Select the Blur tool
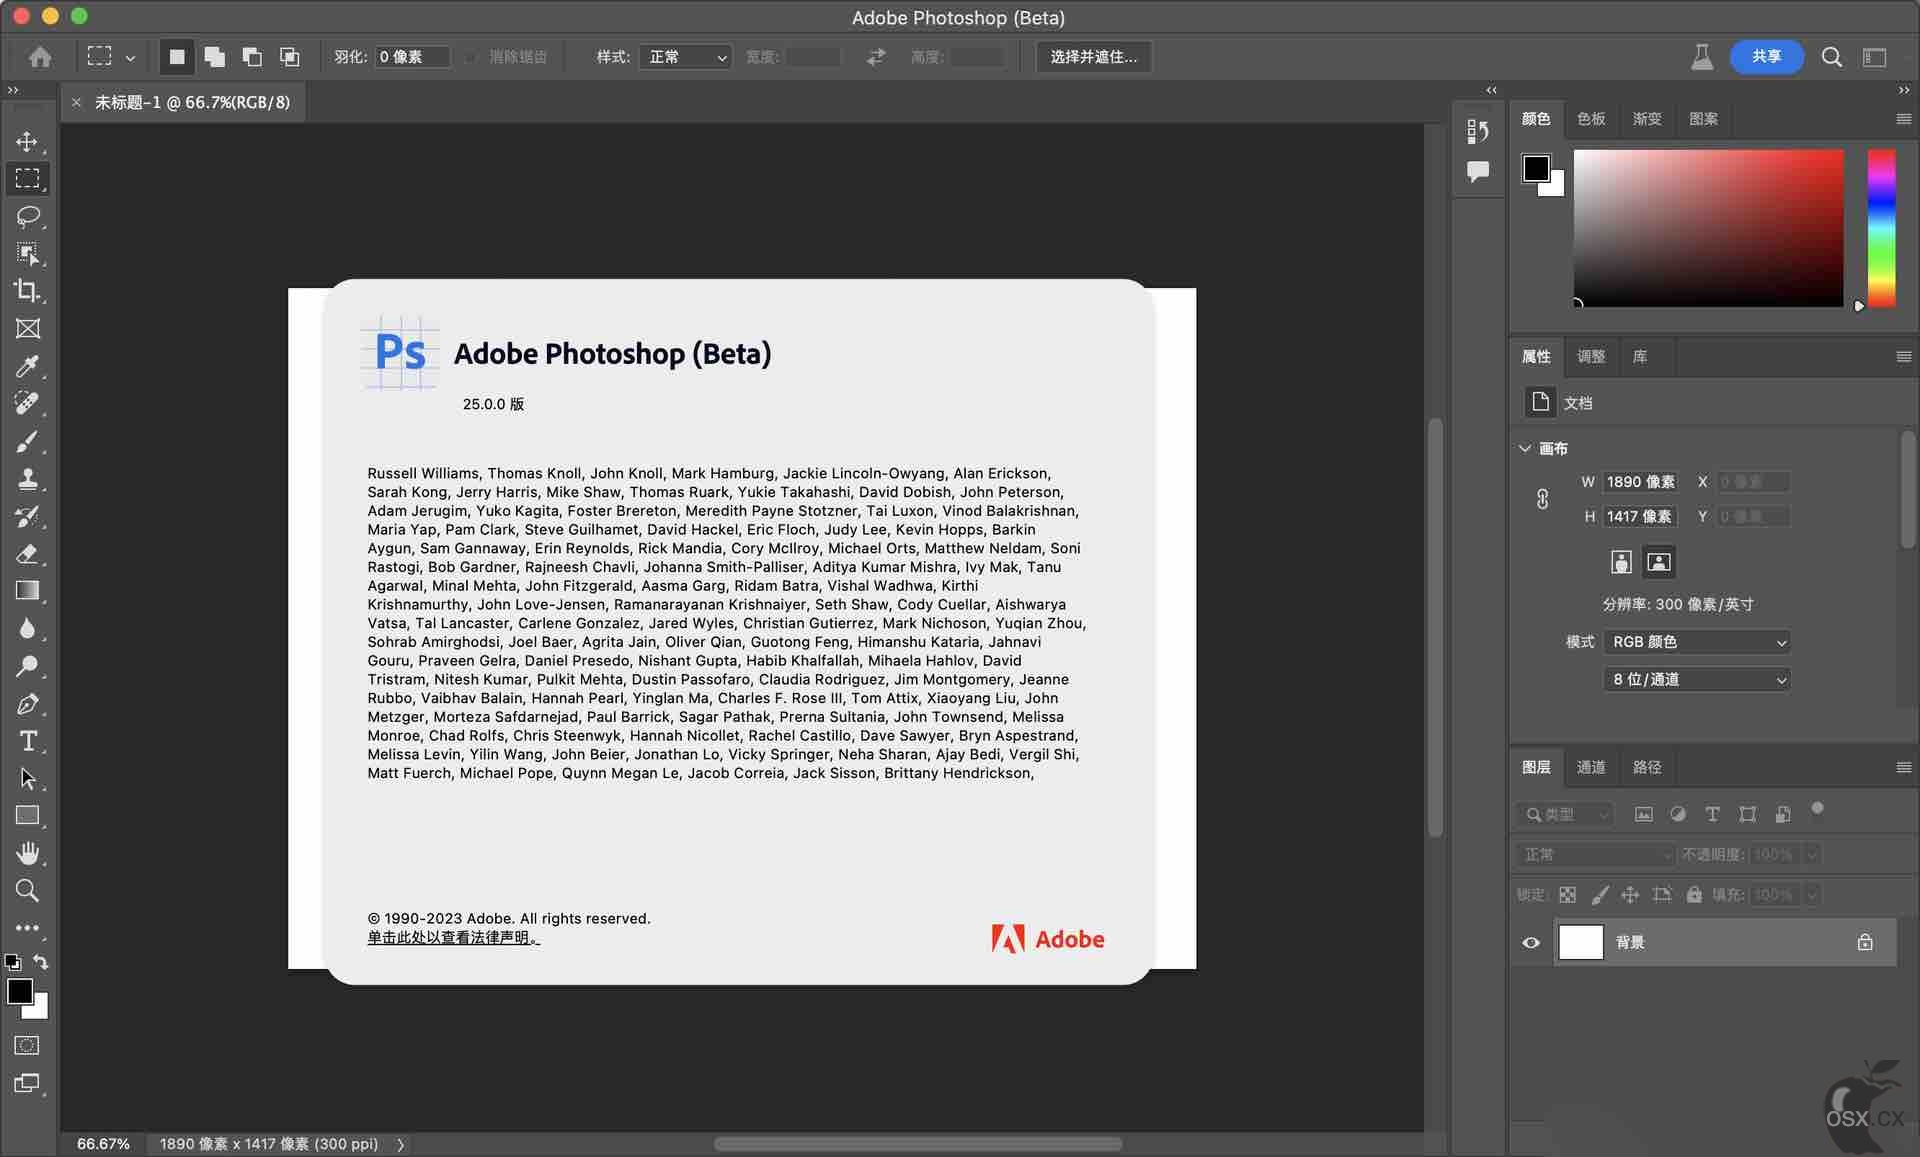The width and height of the screenshot is (1920, 1157). coord(27,629)
